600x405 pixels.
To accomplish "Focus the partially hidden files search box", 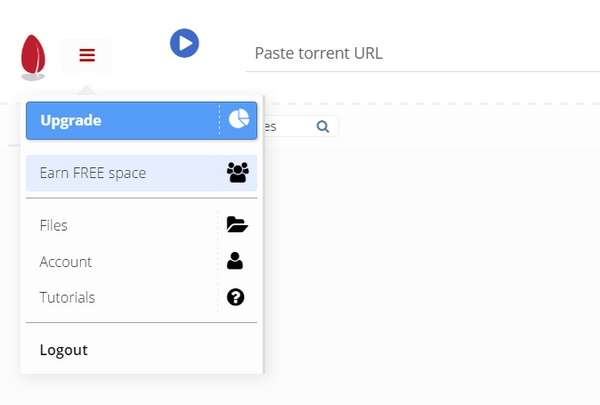I will click(x=300, y=126).
